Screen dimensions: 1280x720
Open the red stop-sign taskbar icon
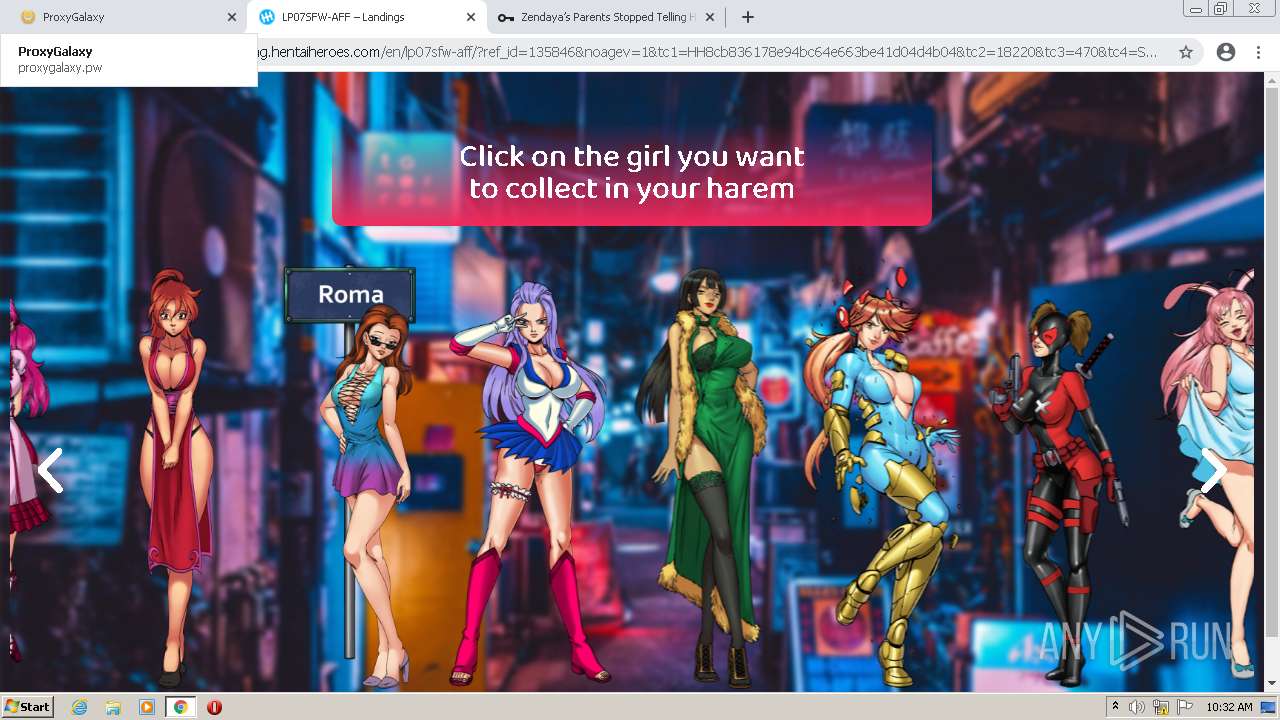click(214, 707)
